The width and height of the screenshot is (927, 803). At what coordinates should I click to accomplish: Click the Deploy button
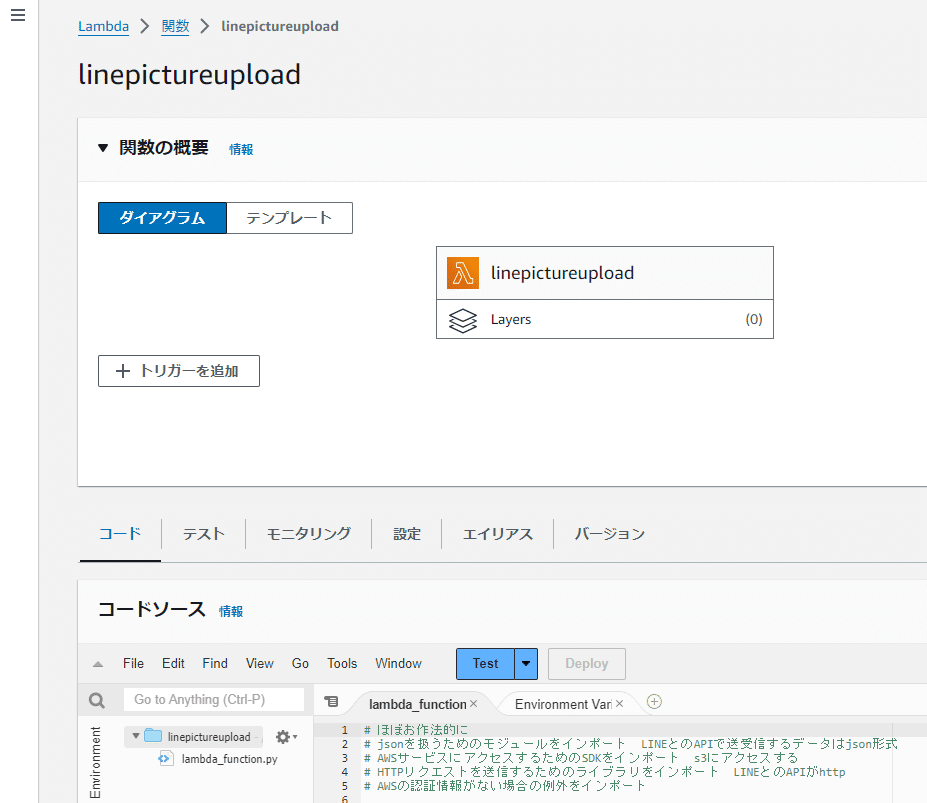coord(586,663)
